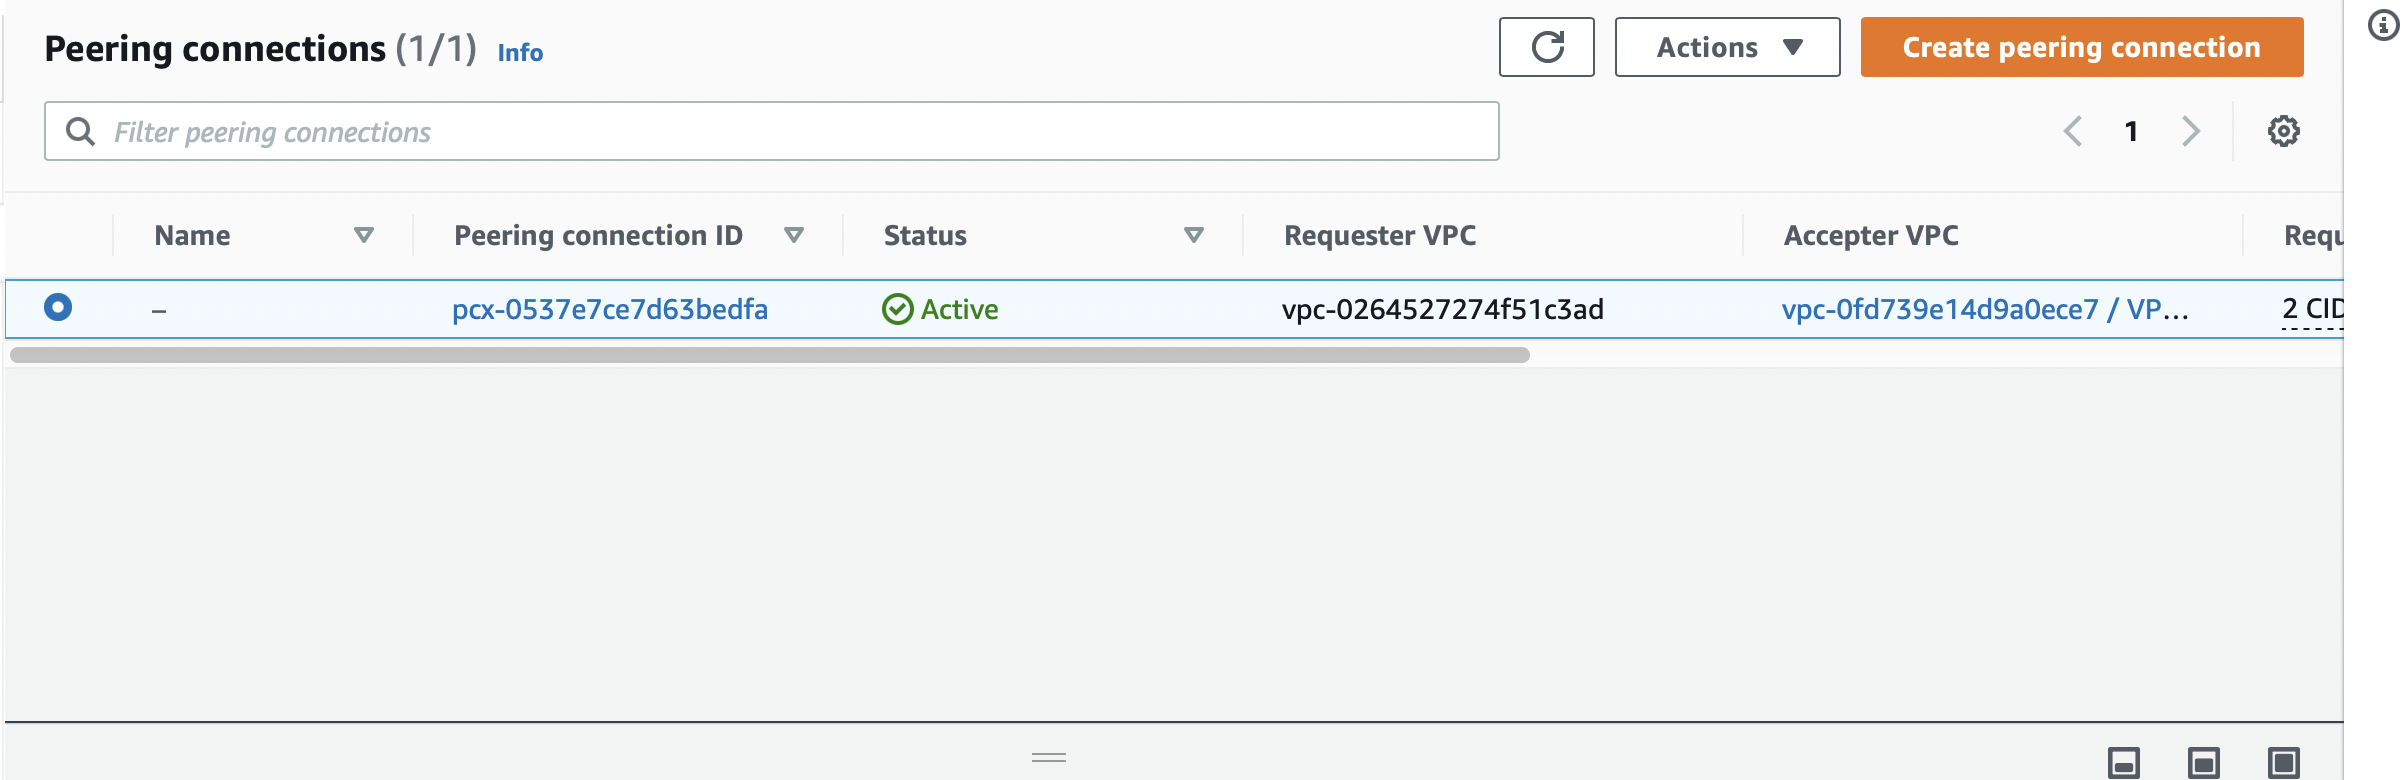This screenshot has width=2405, height=780.
Task: Open the Info link beside Peering connections
Action: (x=520, y=52)
